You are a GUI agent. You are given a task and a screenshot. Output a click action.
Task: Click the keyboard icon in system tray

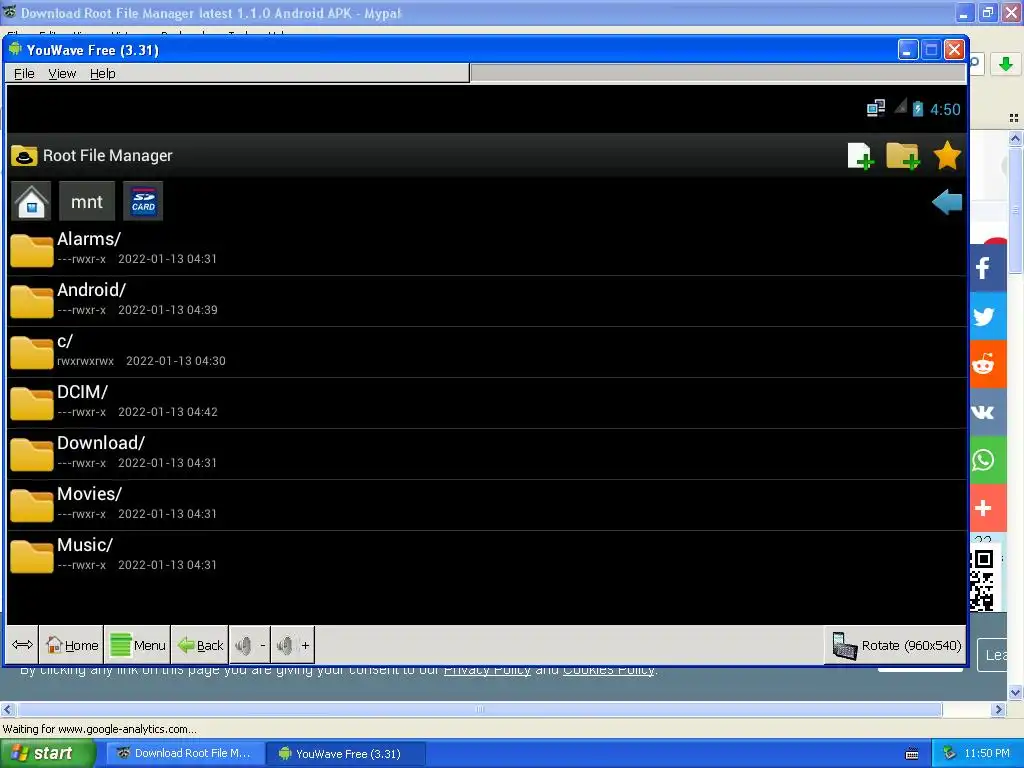(x=912, y=754)
